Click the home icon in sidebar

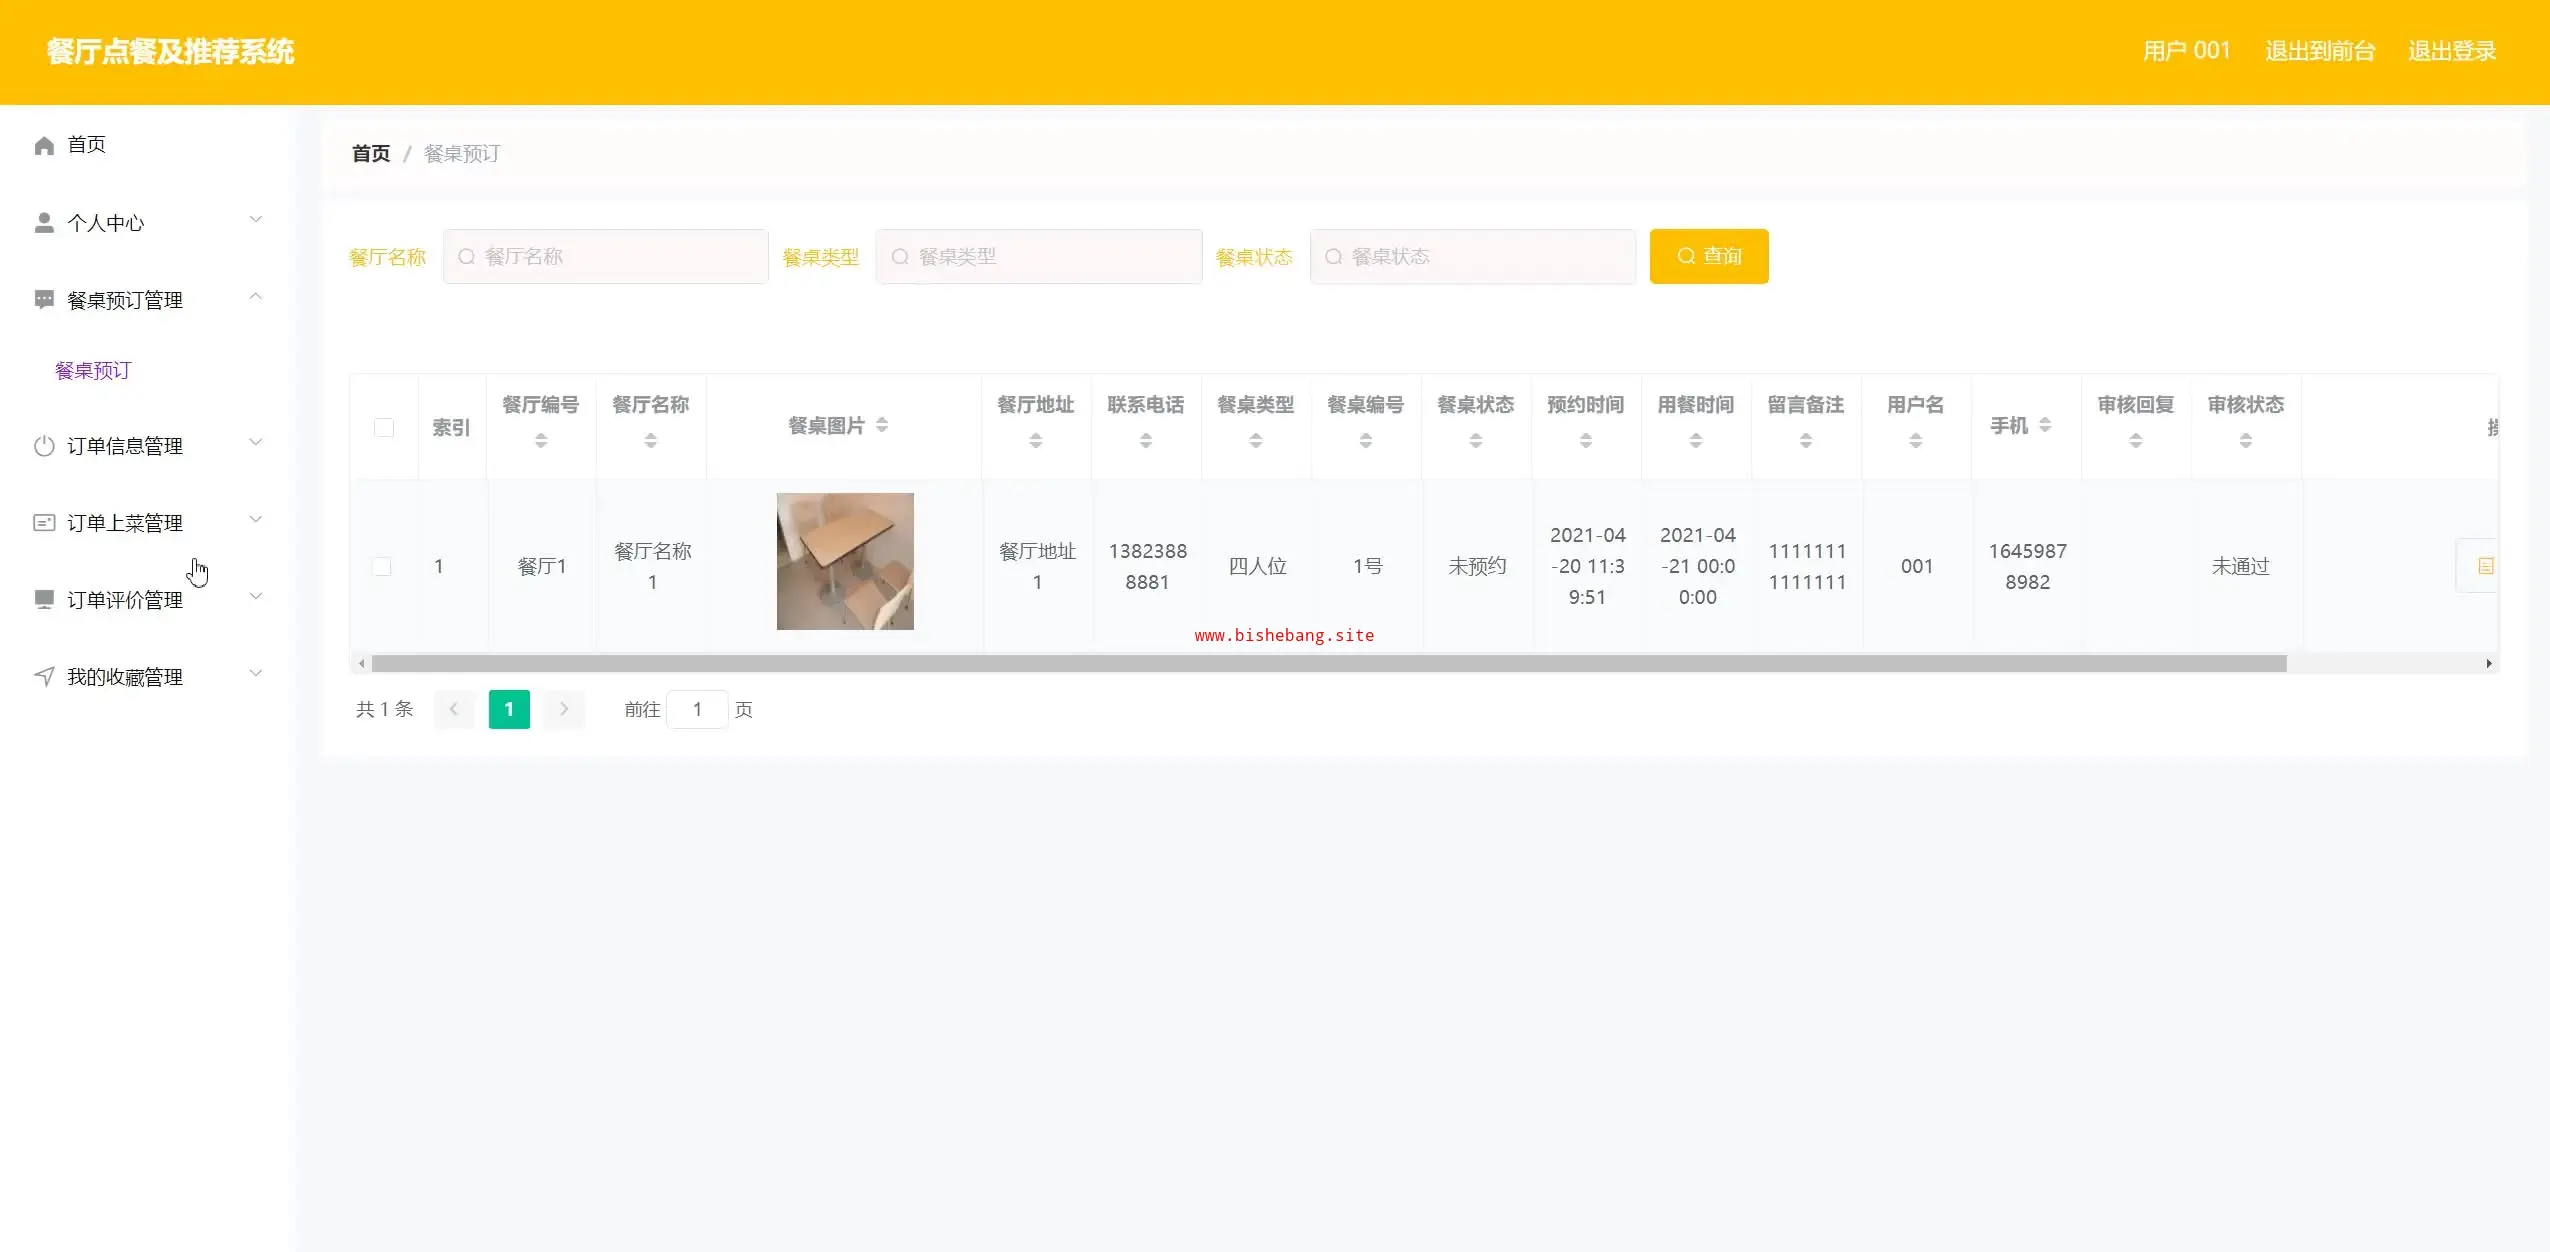click(x=44, y=146)
